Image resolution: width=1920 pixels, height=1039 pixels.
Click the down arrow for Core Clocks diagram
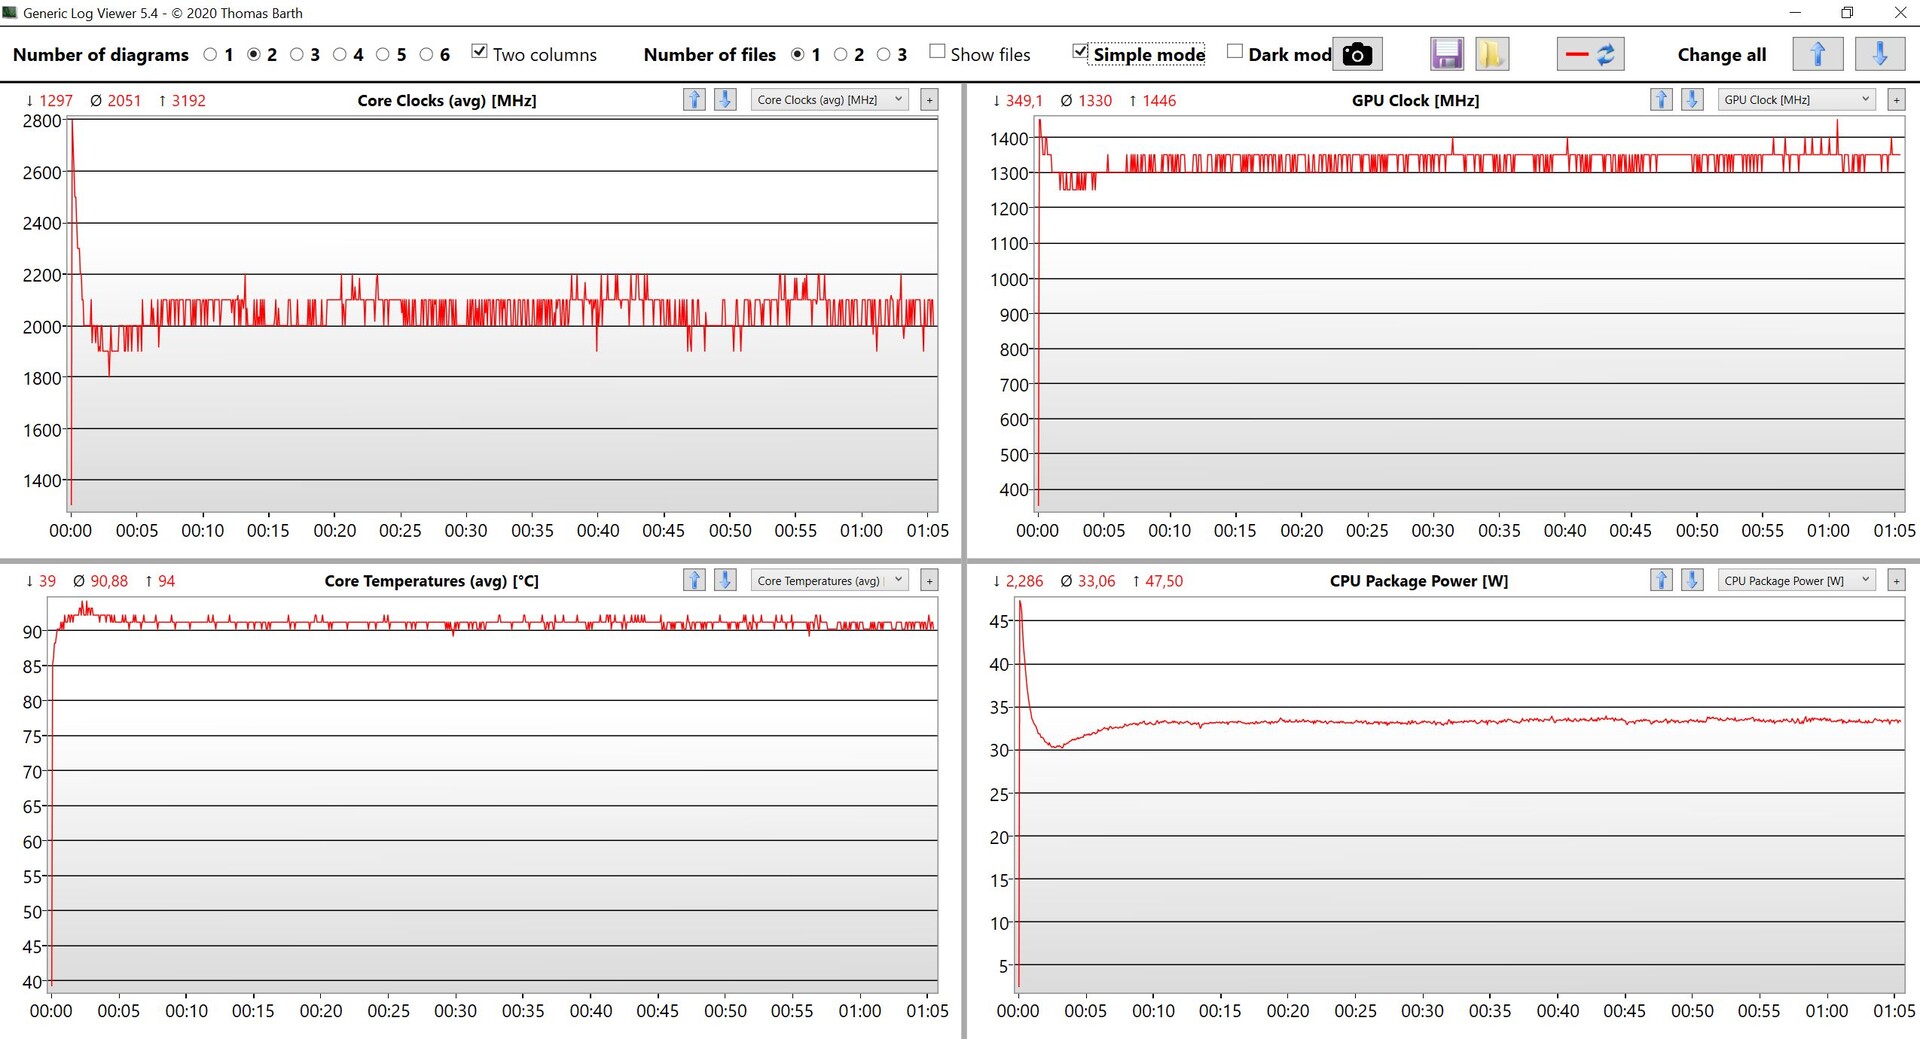(726, 99)
